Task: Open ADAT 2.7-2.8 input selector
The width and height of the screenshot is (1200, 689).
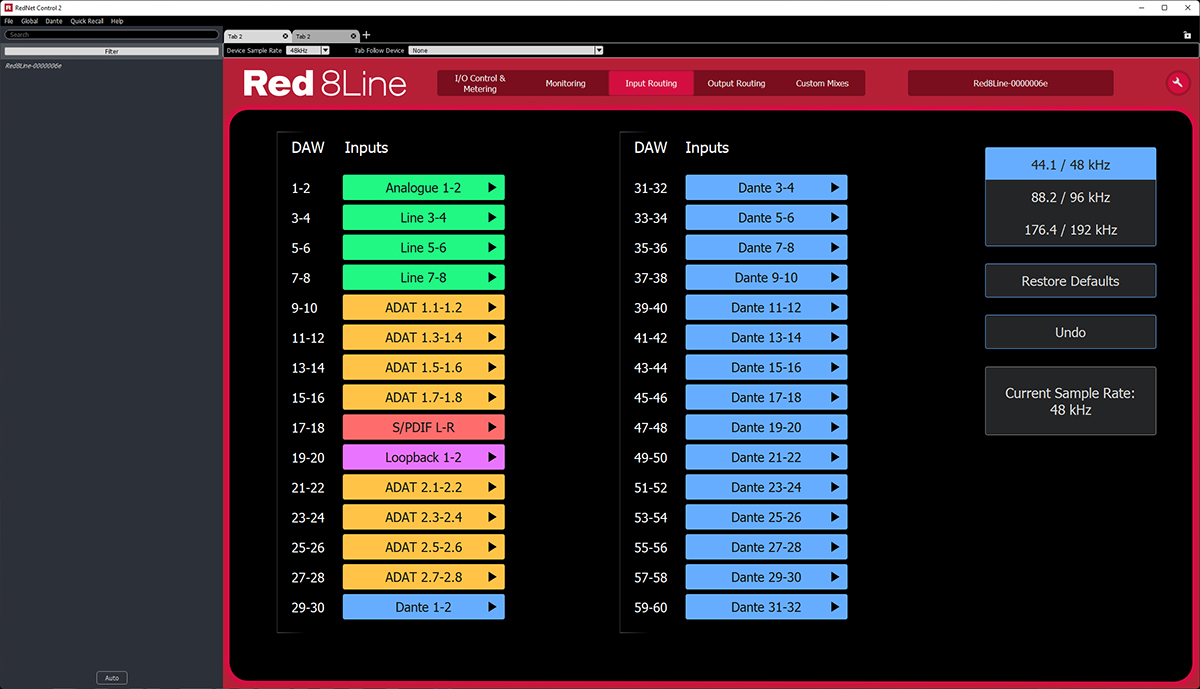Action: [x=423, y=577]
